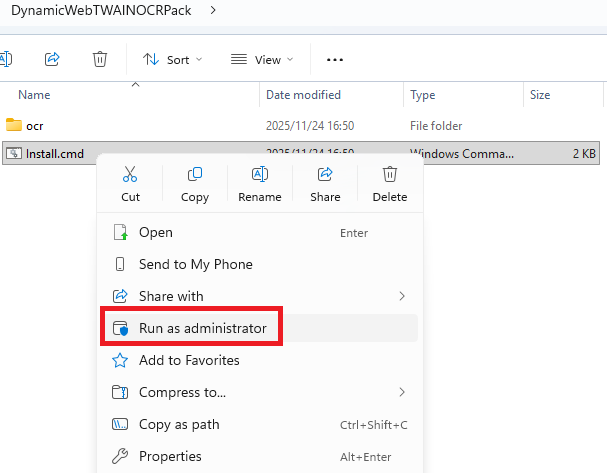The image size is (607, 473).
Task: Click the Delete icon in context menu
Action: [390, 174]
